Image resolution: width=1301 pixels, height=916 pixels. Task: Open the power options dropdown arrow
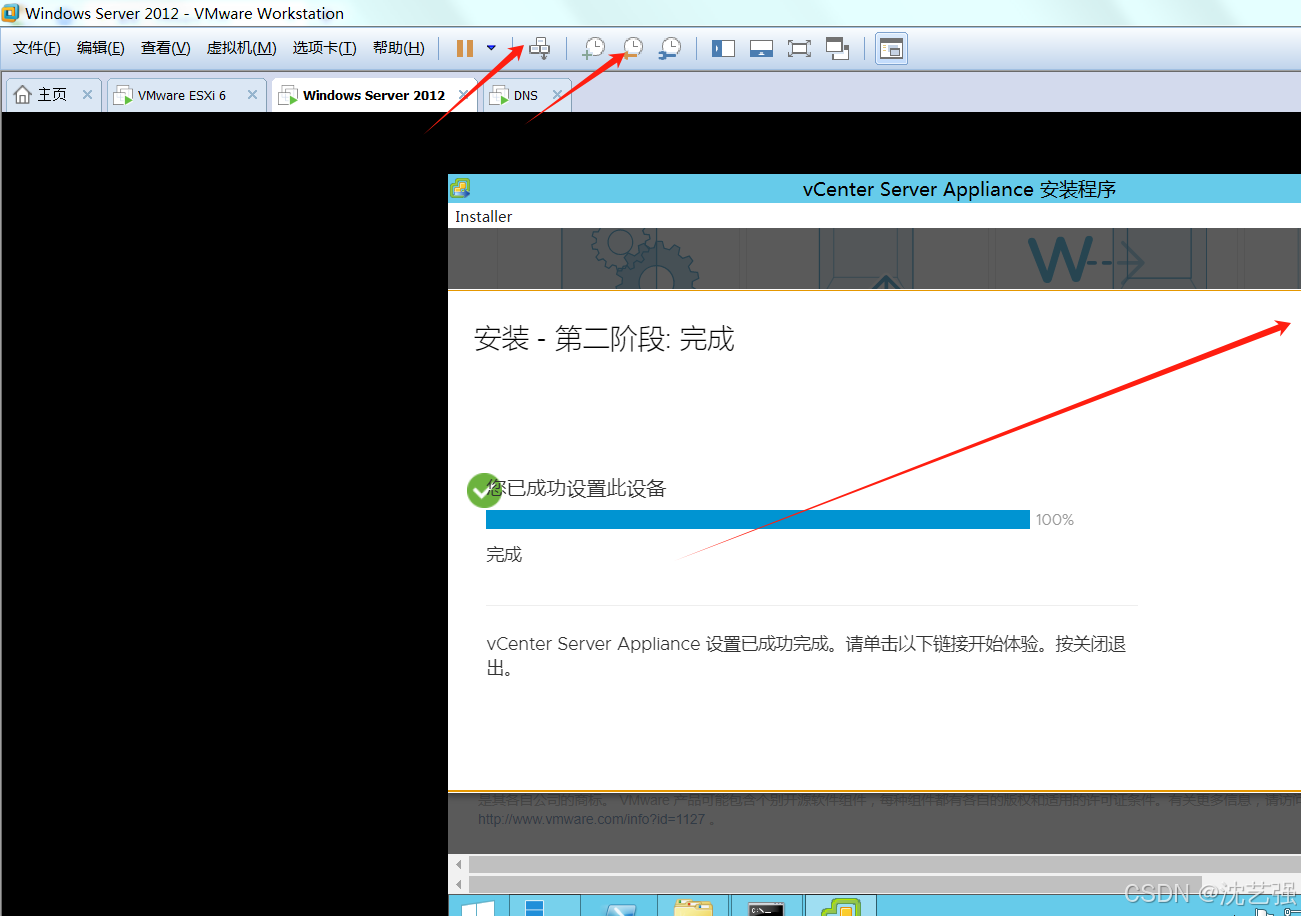pos(491,48)
